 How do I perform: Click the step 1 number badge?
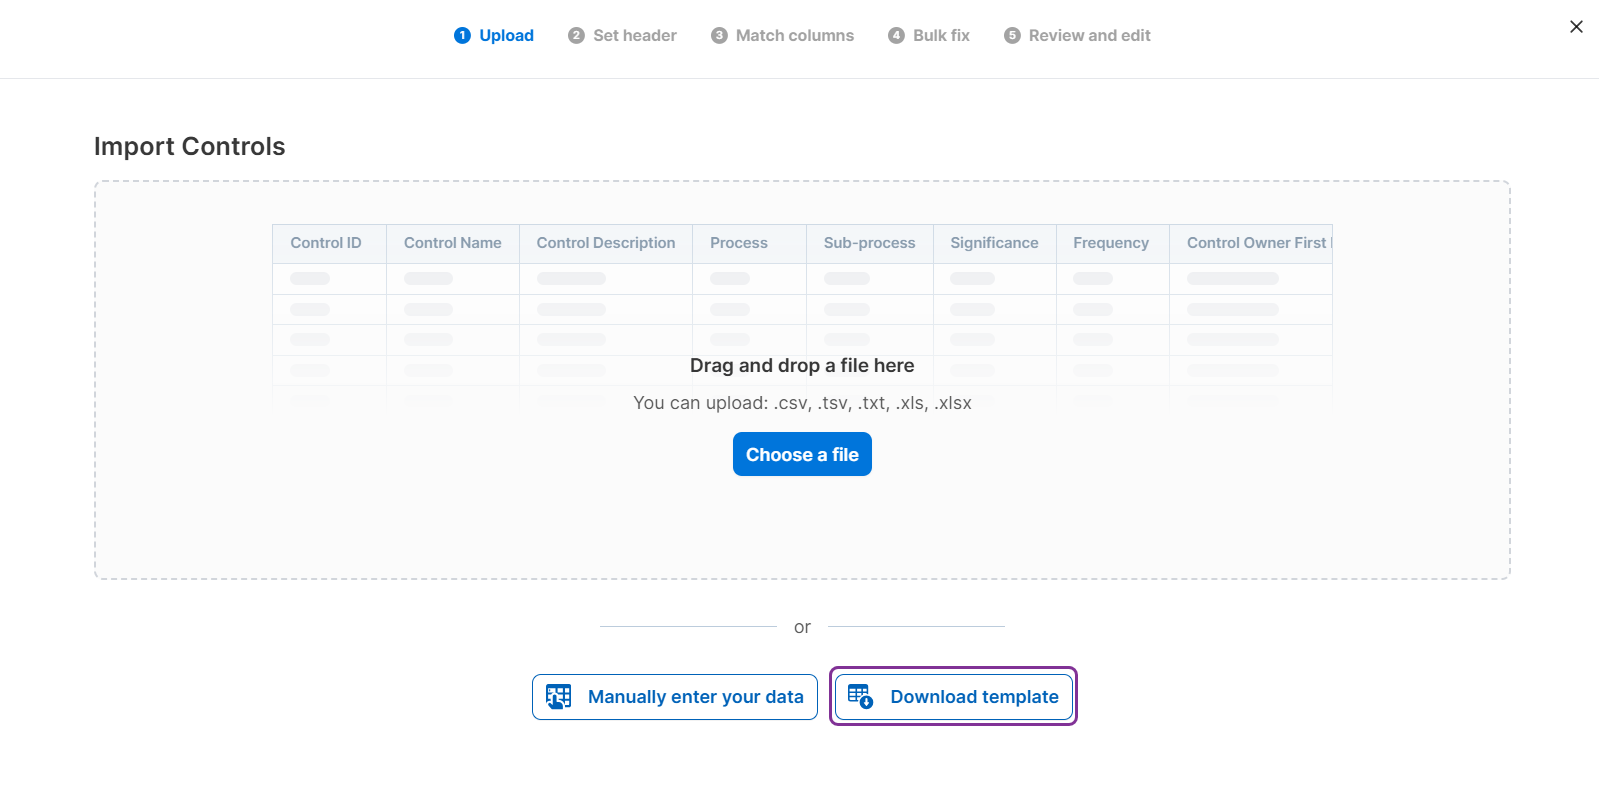click(462, 35)
